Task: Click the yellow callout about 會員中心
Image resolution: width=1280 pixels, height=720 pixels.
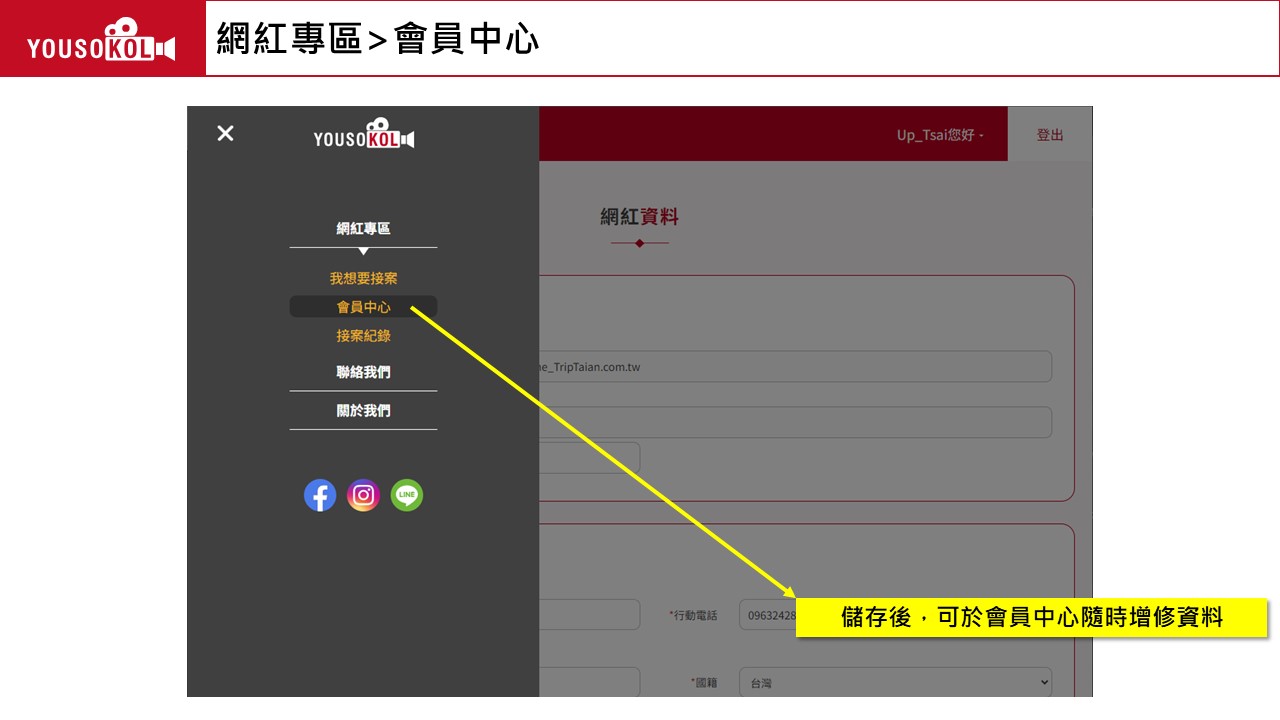Action: pos(1031,618)
